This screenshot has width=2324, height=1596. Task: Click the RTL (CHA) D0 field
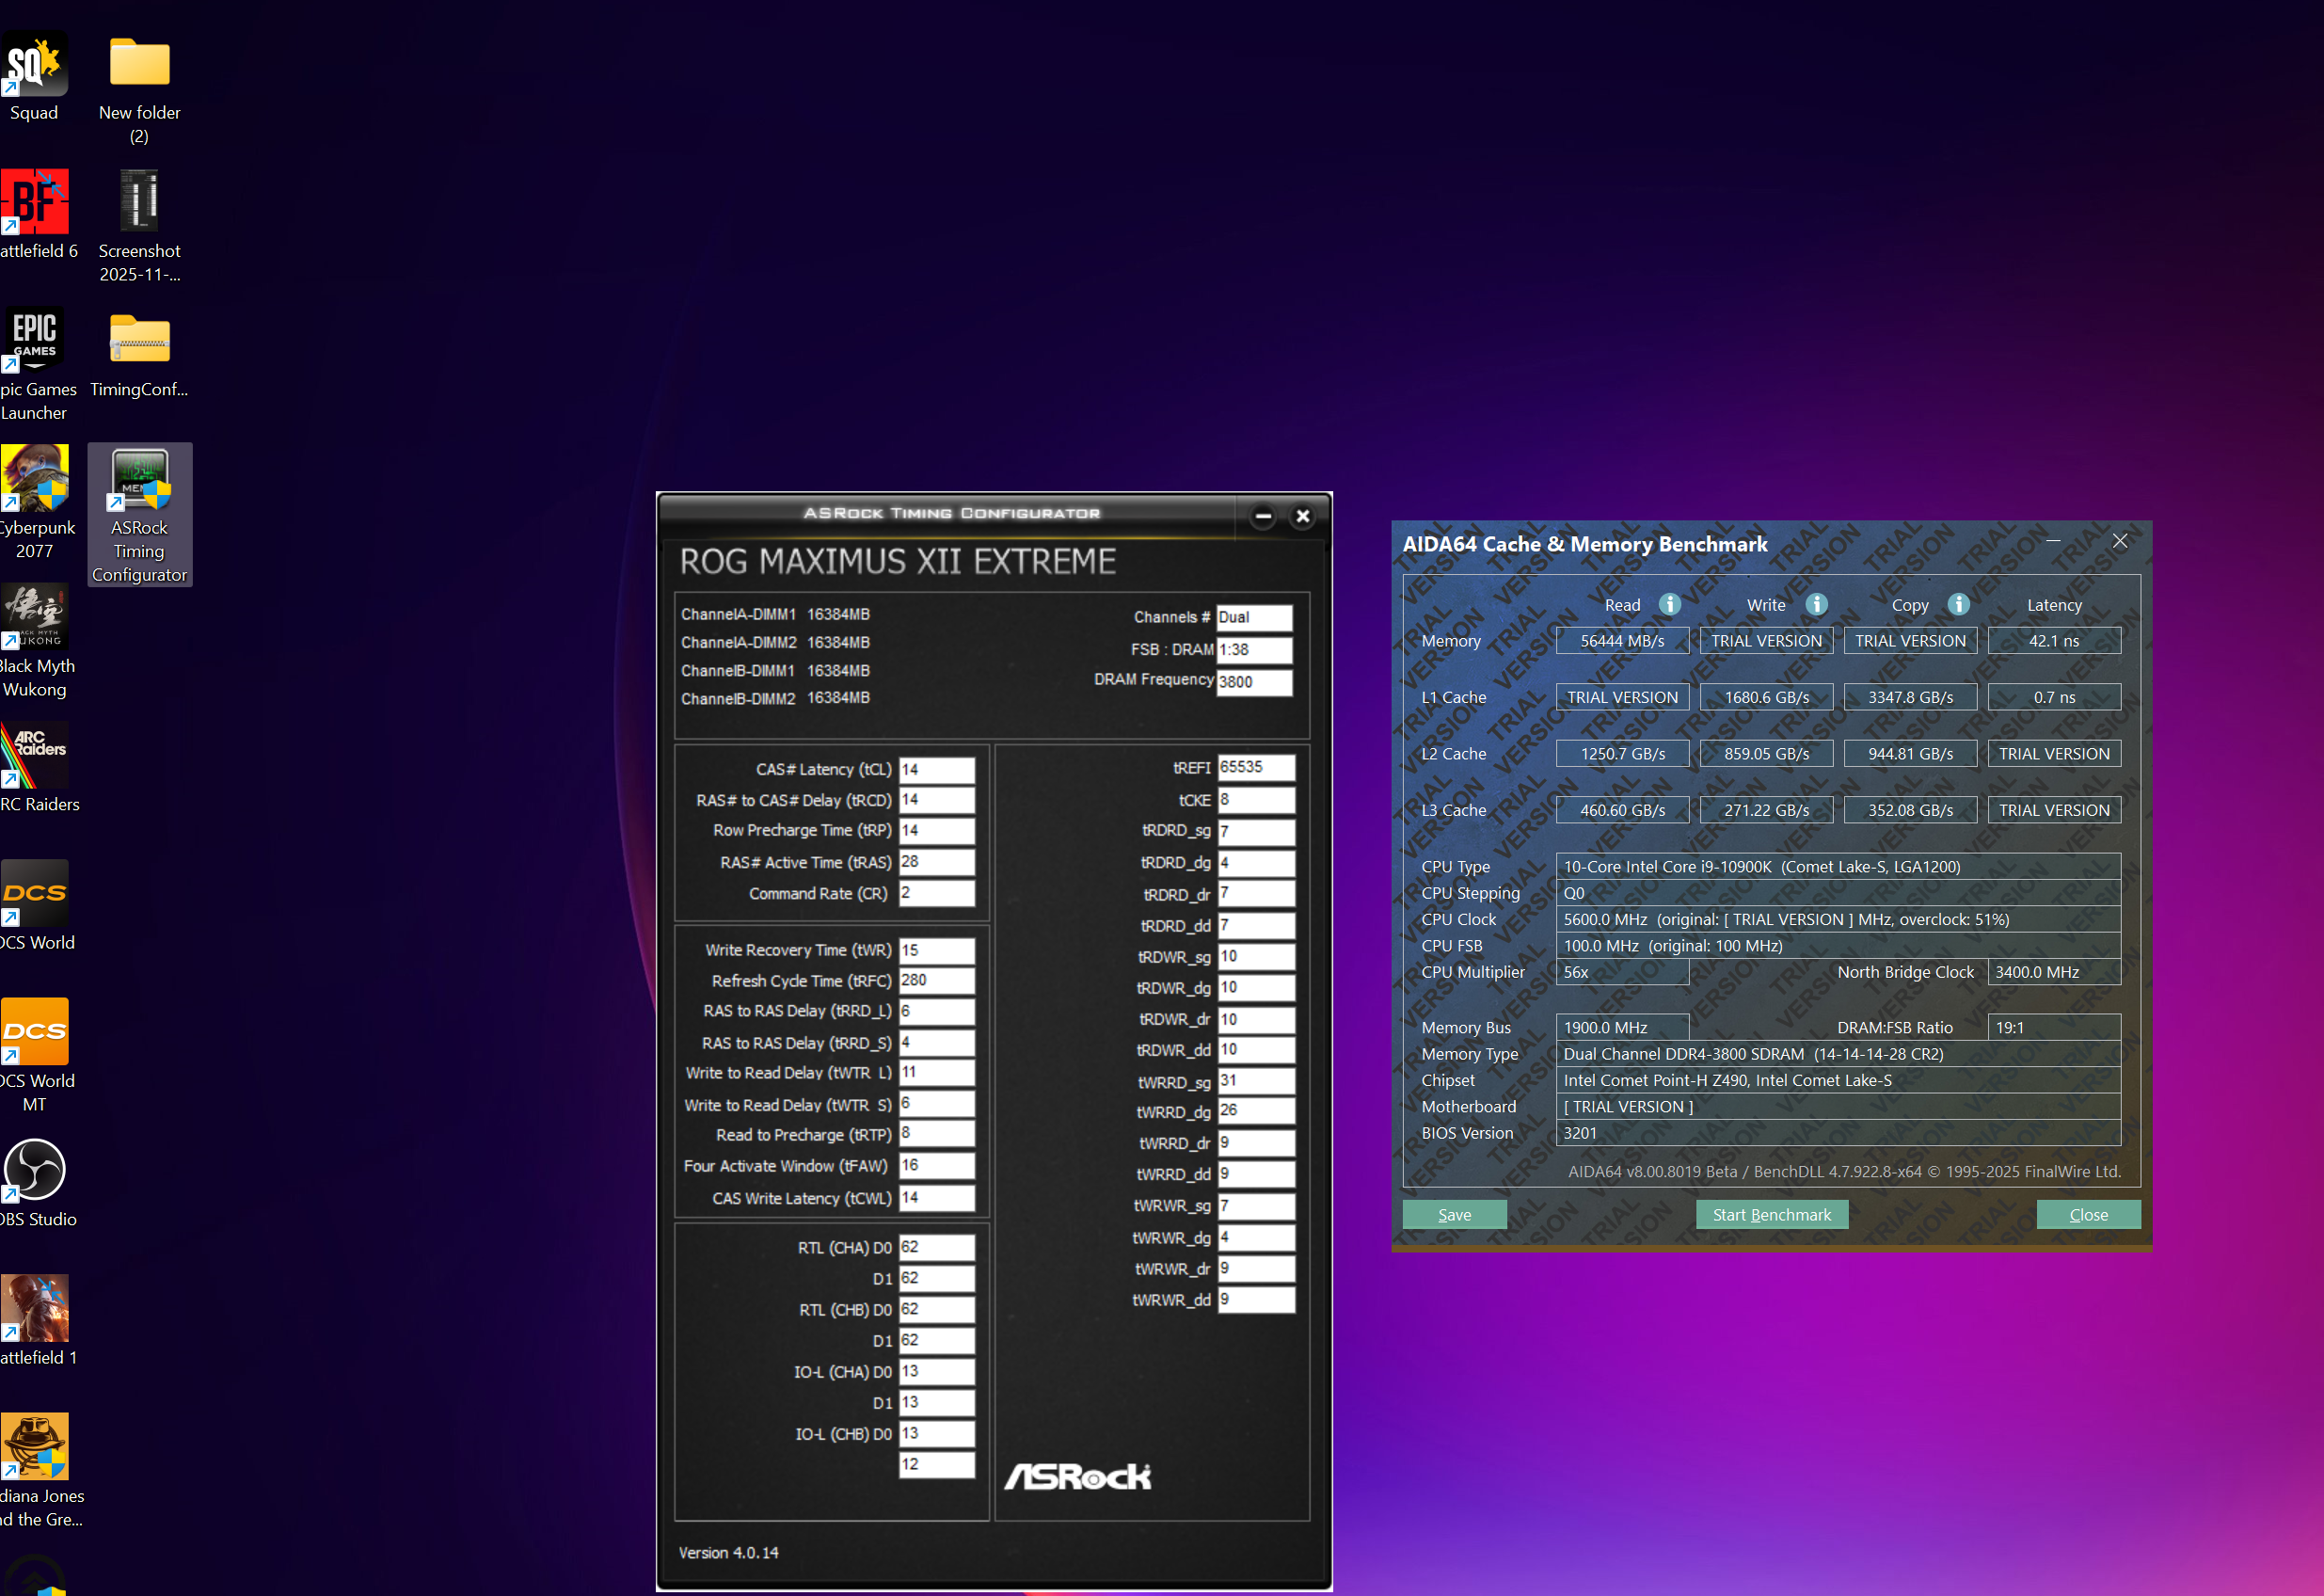click(x=936, y=1247)
